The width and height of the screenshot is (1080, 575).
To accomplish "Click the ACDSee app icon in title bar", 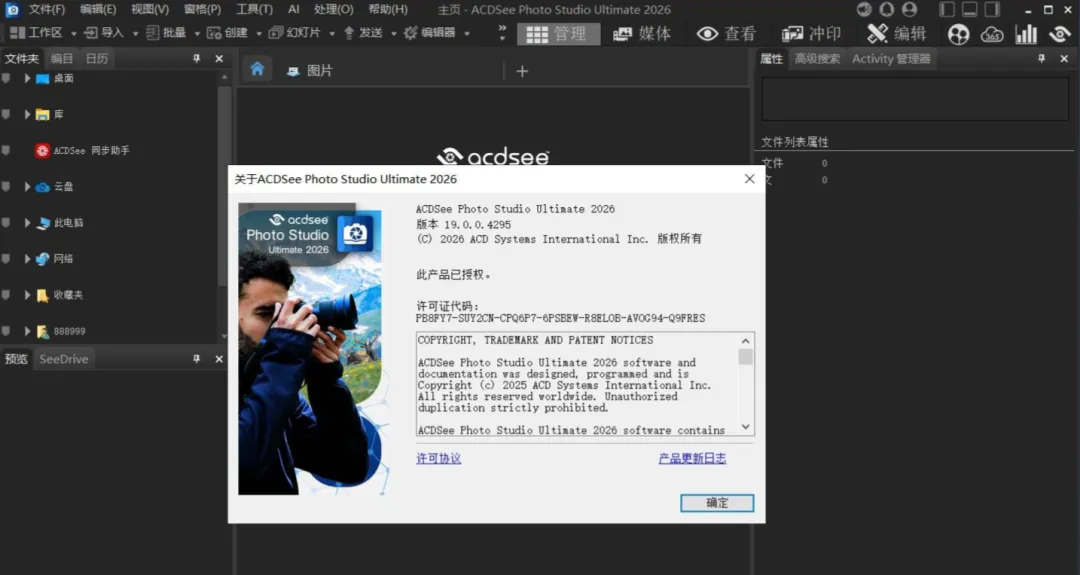I will pos(12,10).
